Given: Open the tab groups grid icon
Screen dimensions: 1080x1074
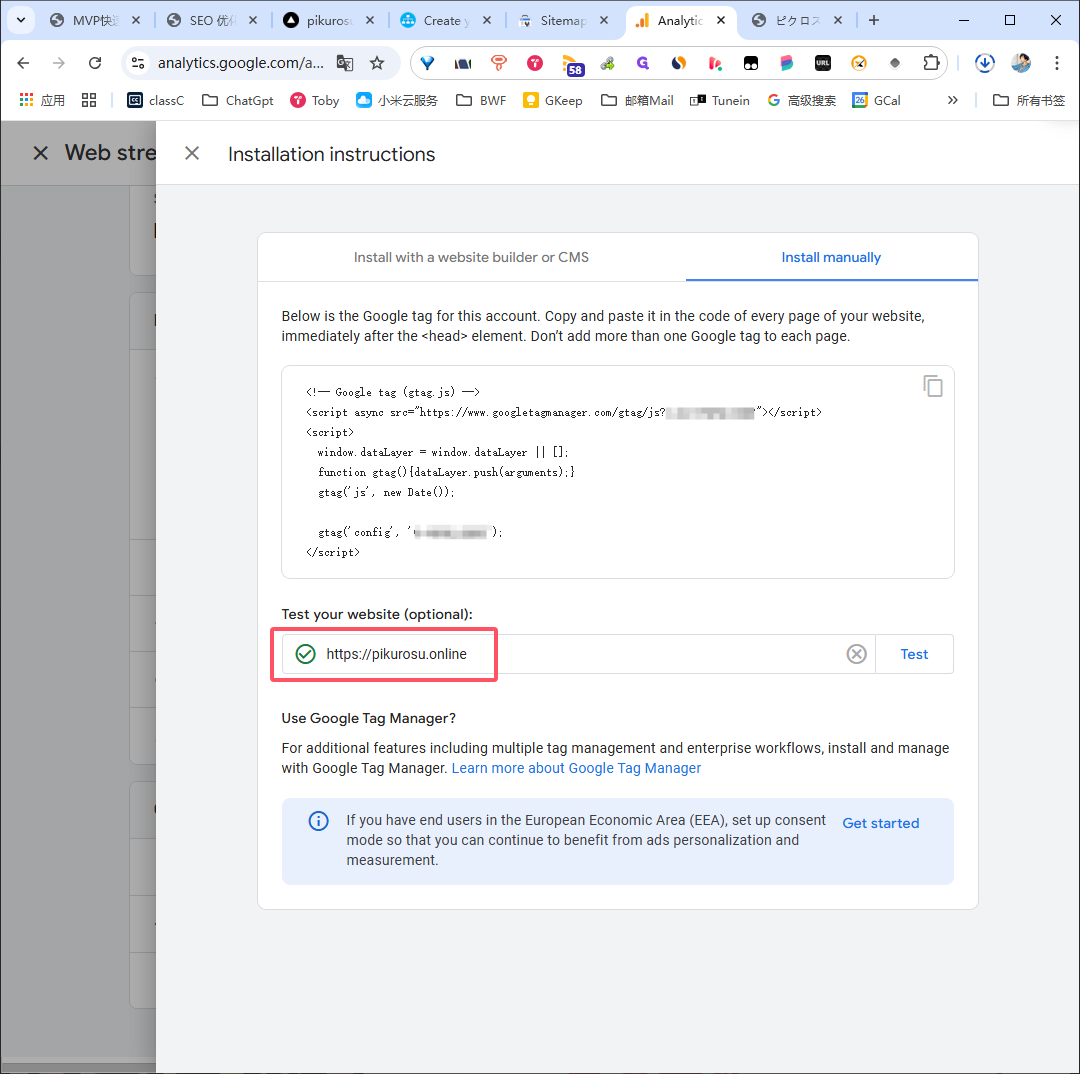Looking at the screenshot, I should 89,101.
